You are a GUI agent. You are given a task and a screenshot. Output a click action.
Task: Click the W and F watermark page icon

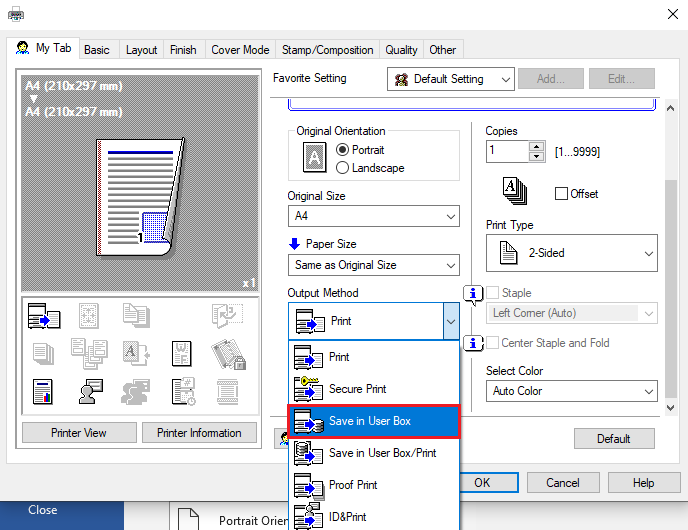coord(182,354)
